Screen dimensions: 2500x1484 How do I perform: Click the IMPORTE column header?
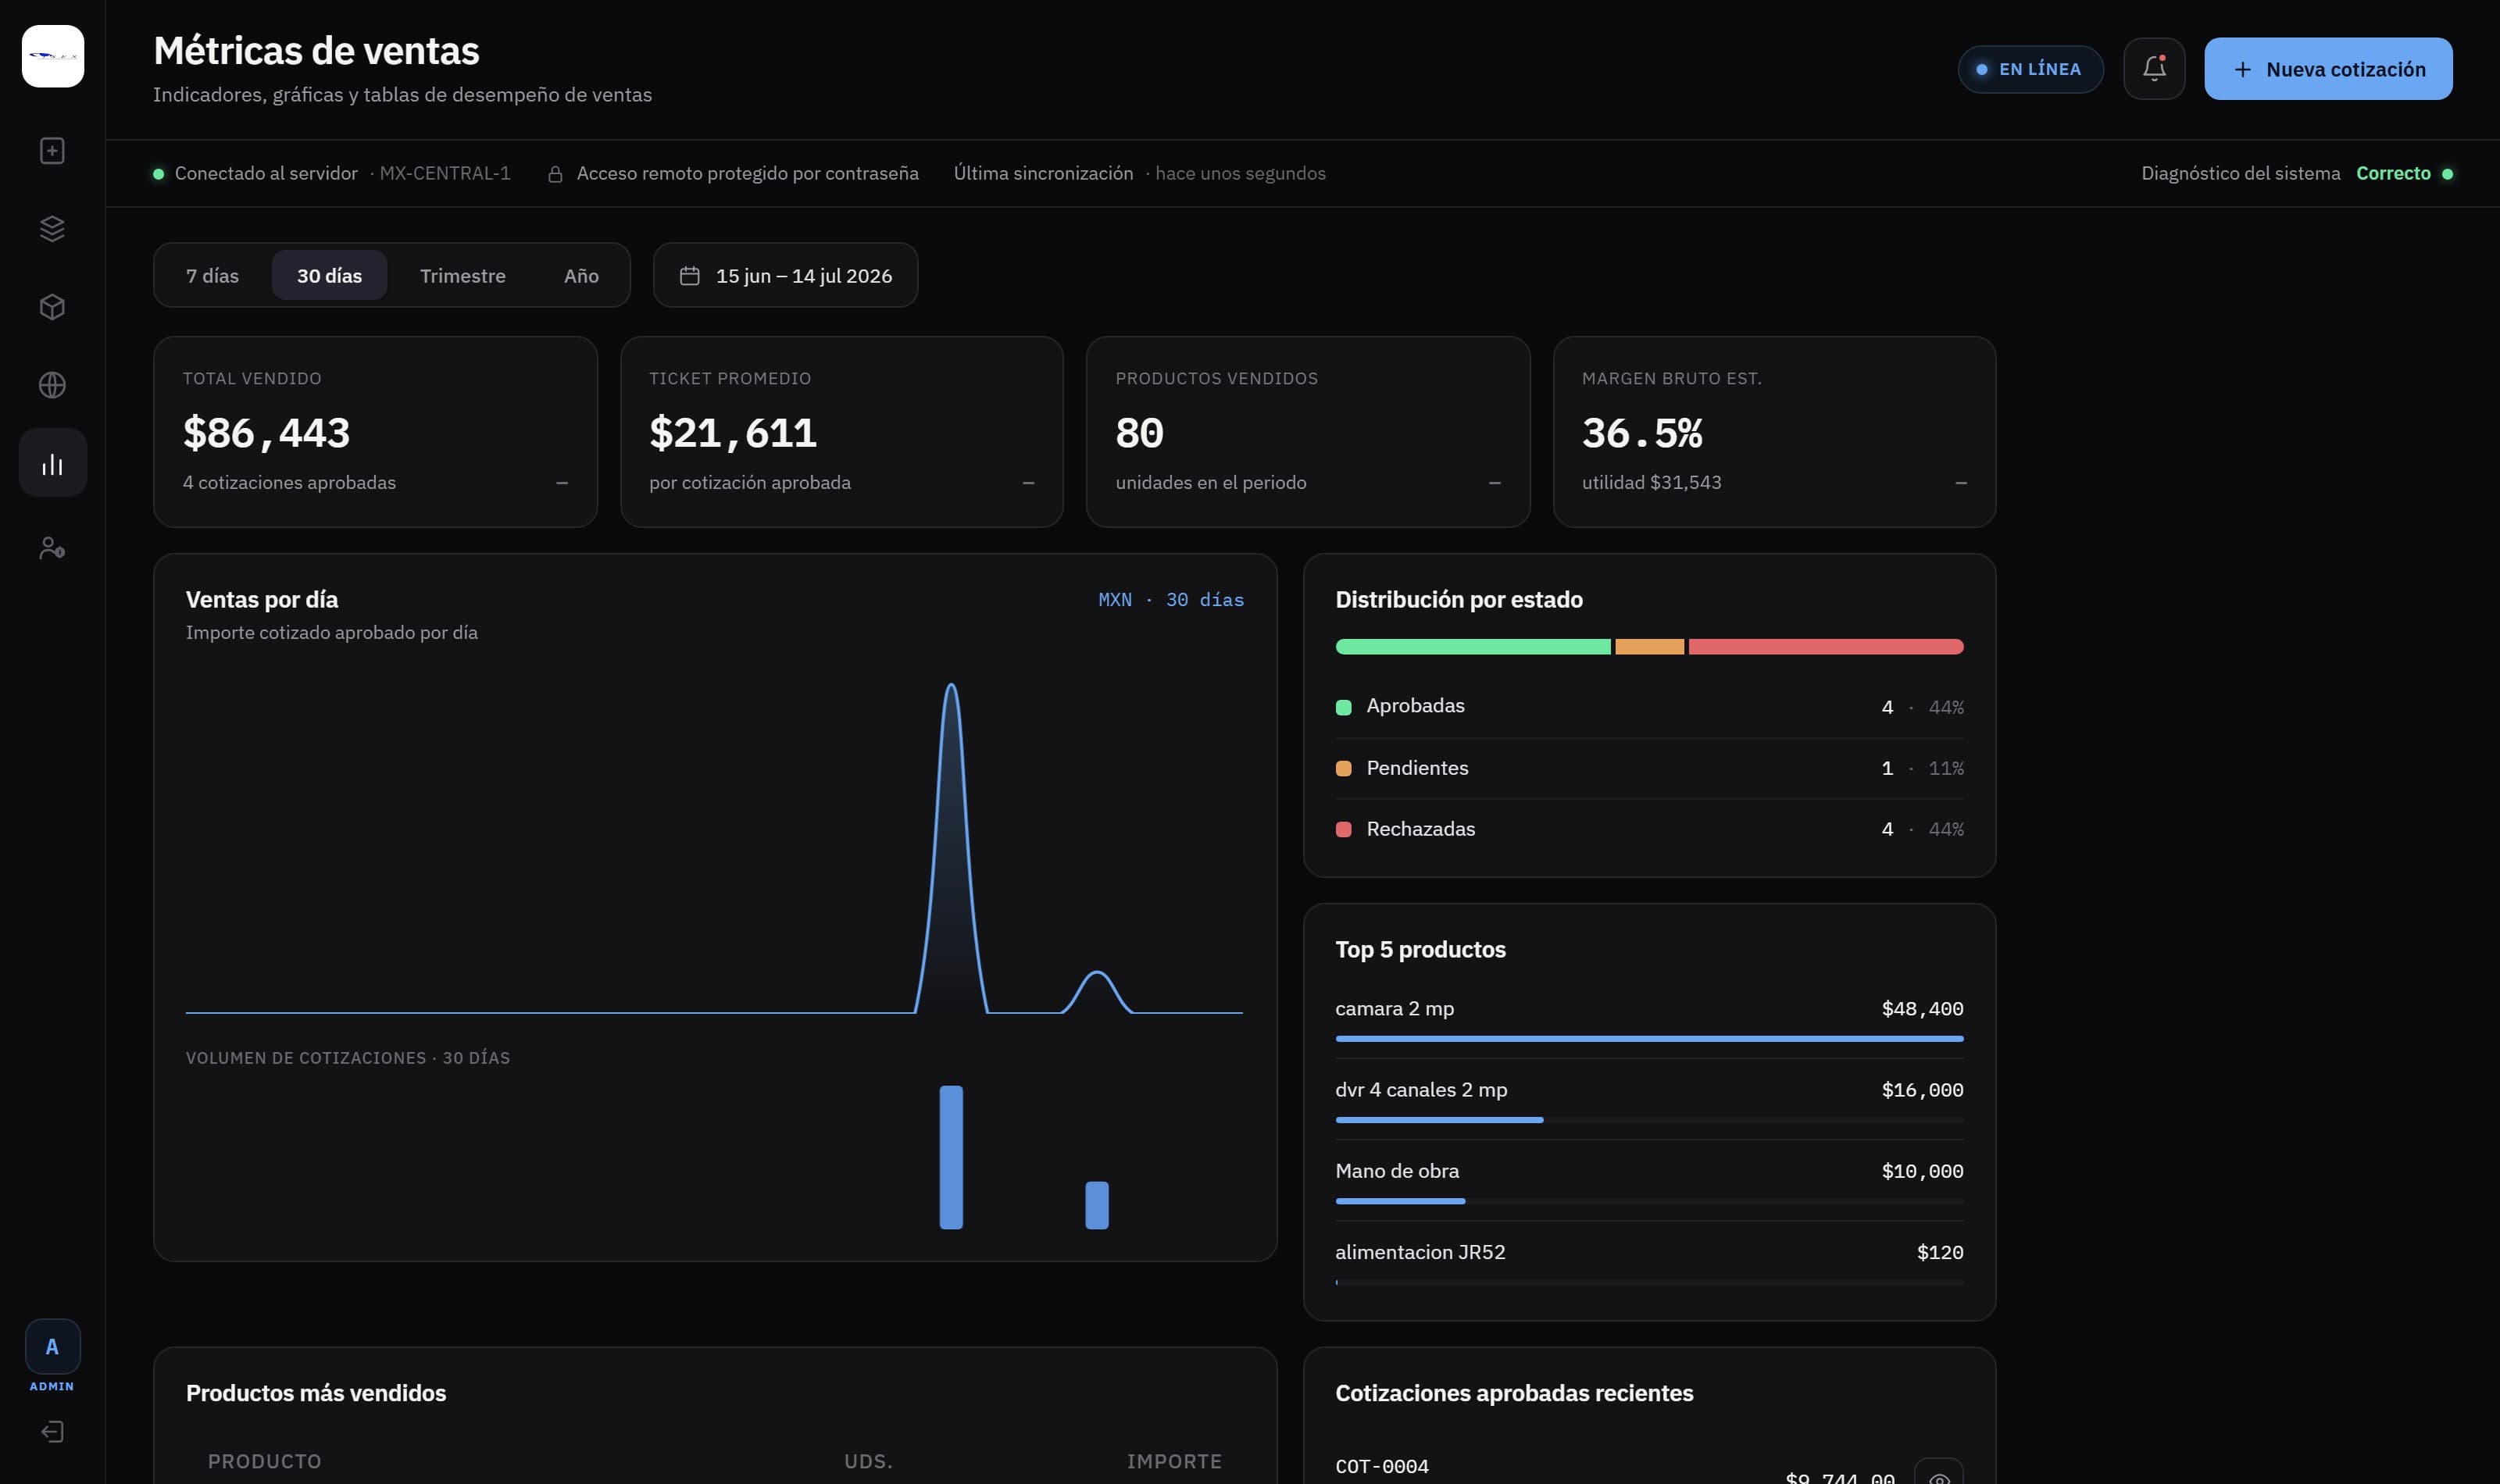pyautogui.click(x=1174, y=1461)
